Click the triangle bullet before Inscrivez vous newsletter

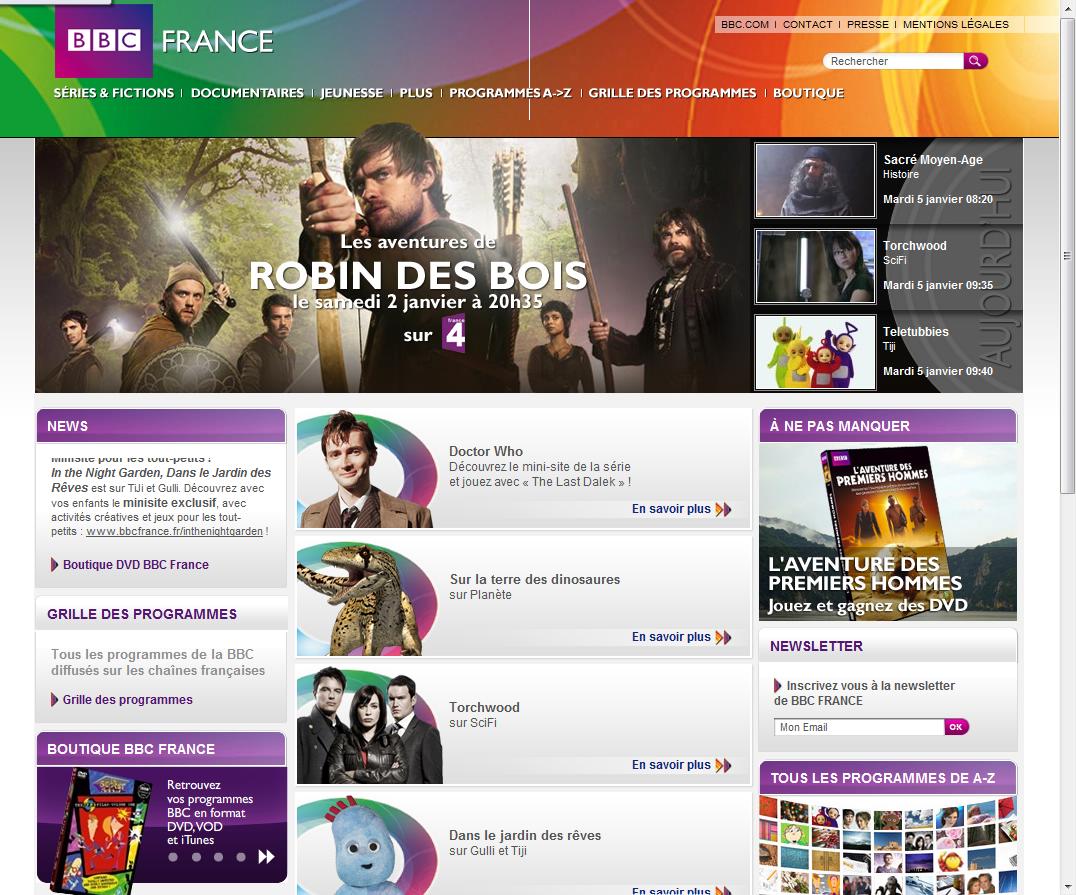click(x=777, y=685)
